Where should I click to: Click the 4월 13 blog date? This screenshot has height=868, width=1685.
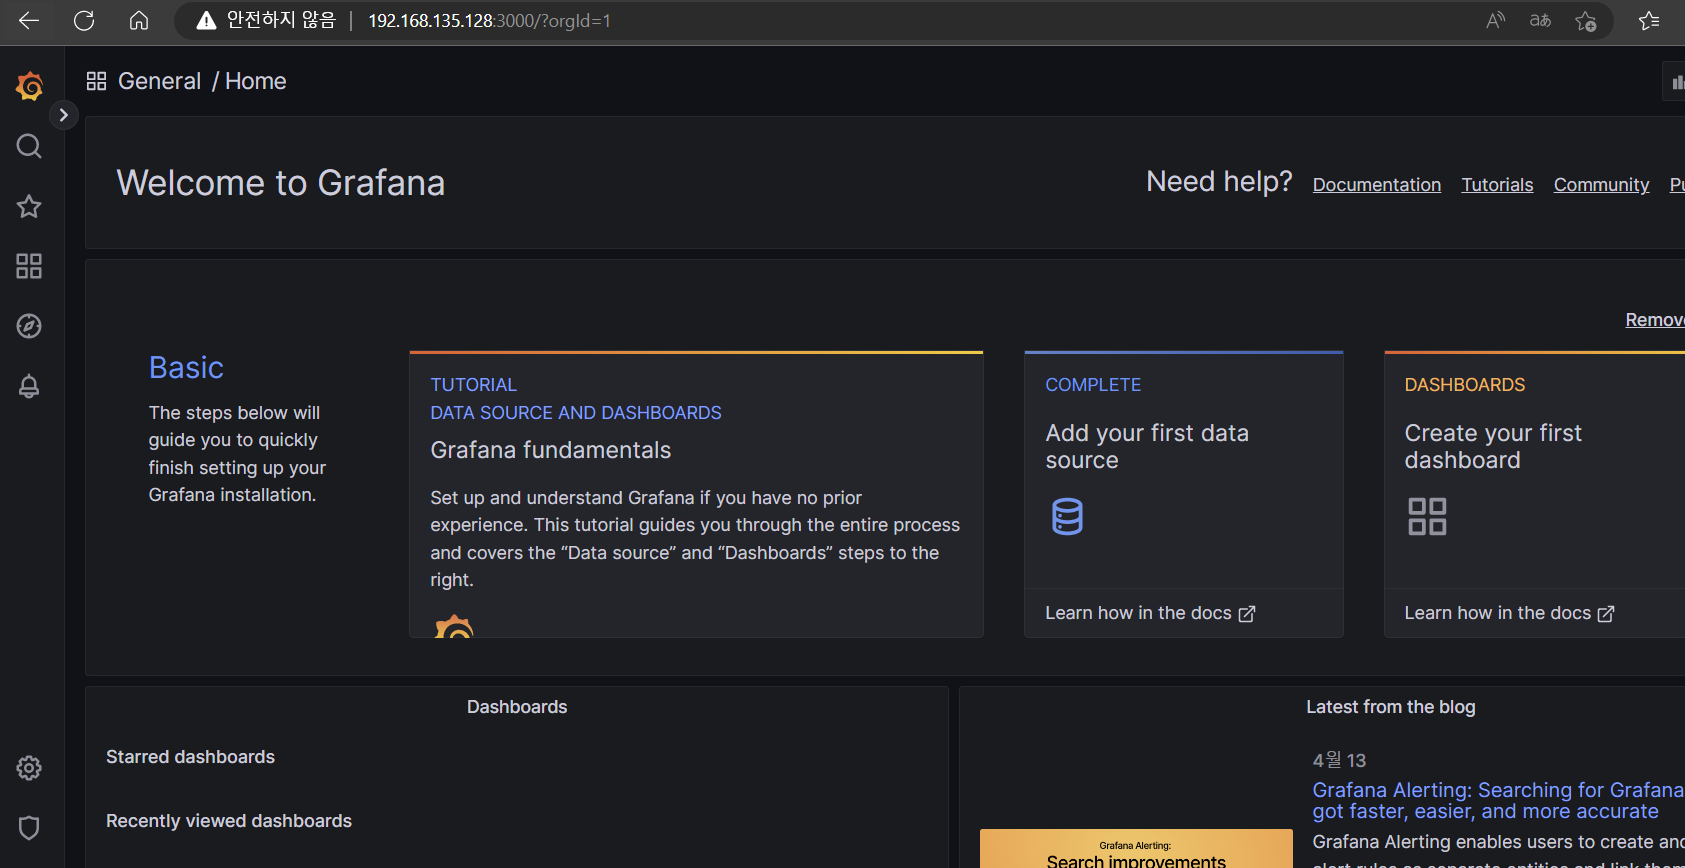click(x=1339, y=760)
